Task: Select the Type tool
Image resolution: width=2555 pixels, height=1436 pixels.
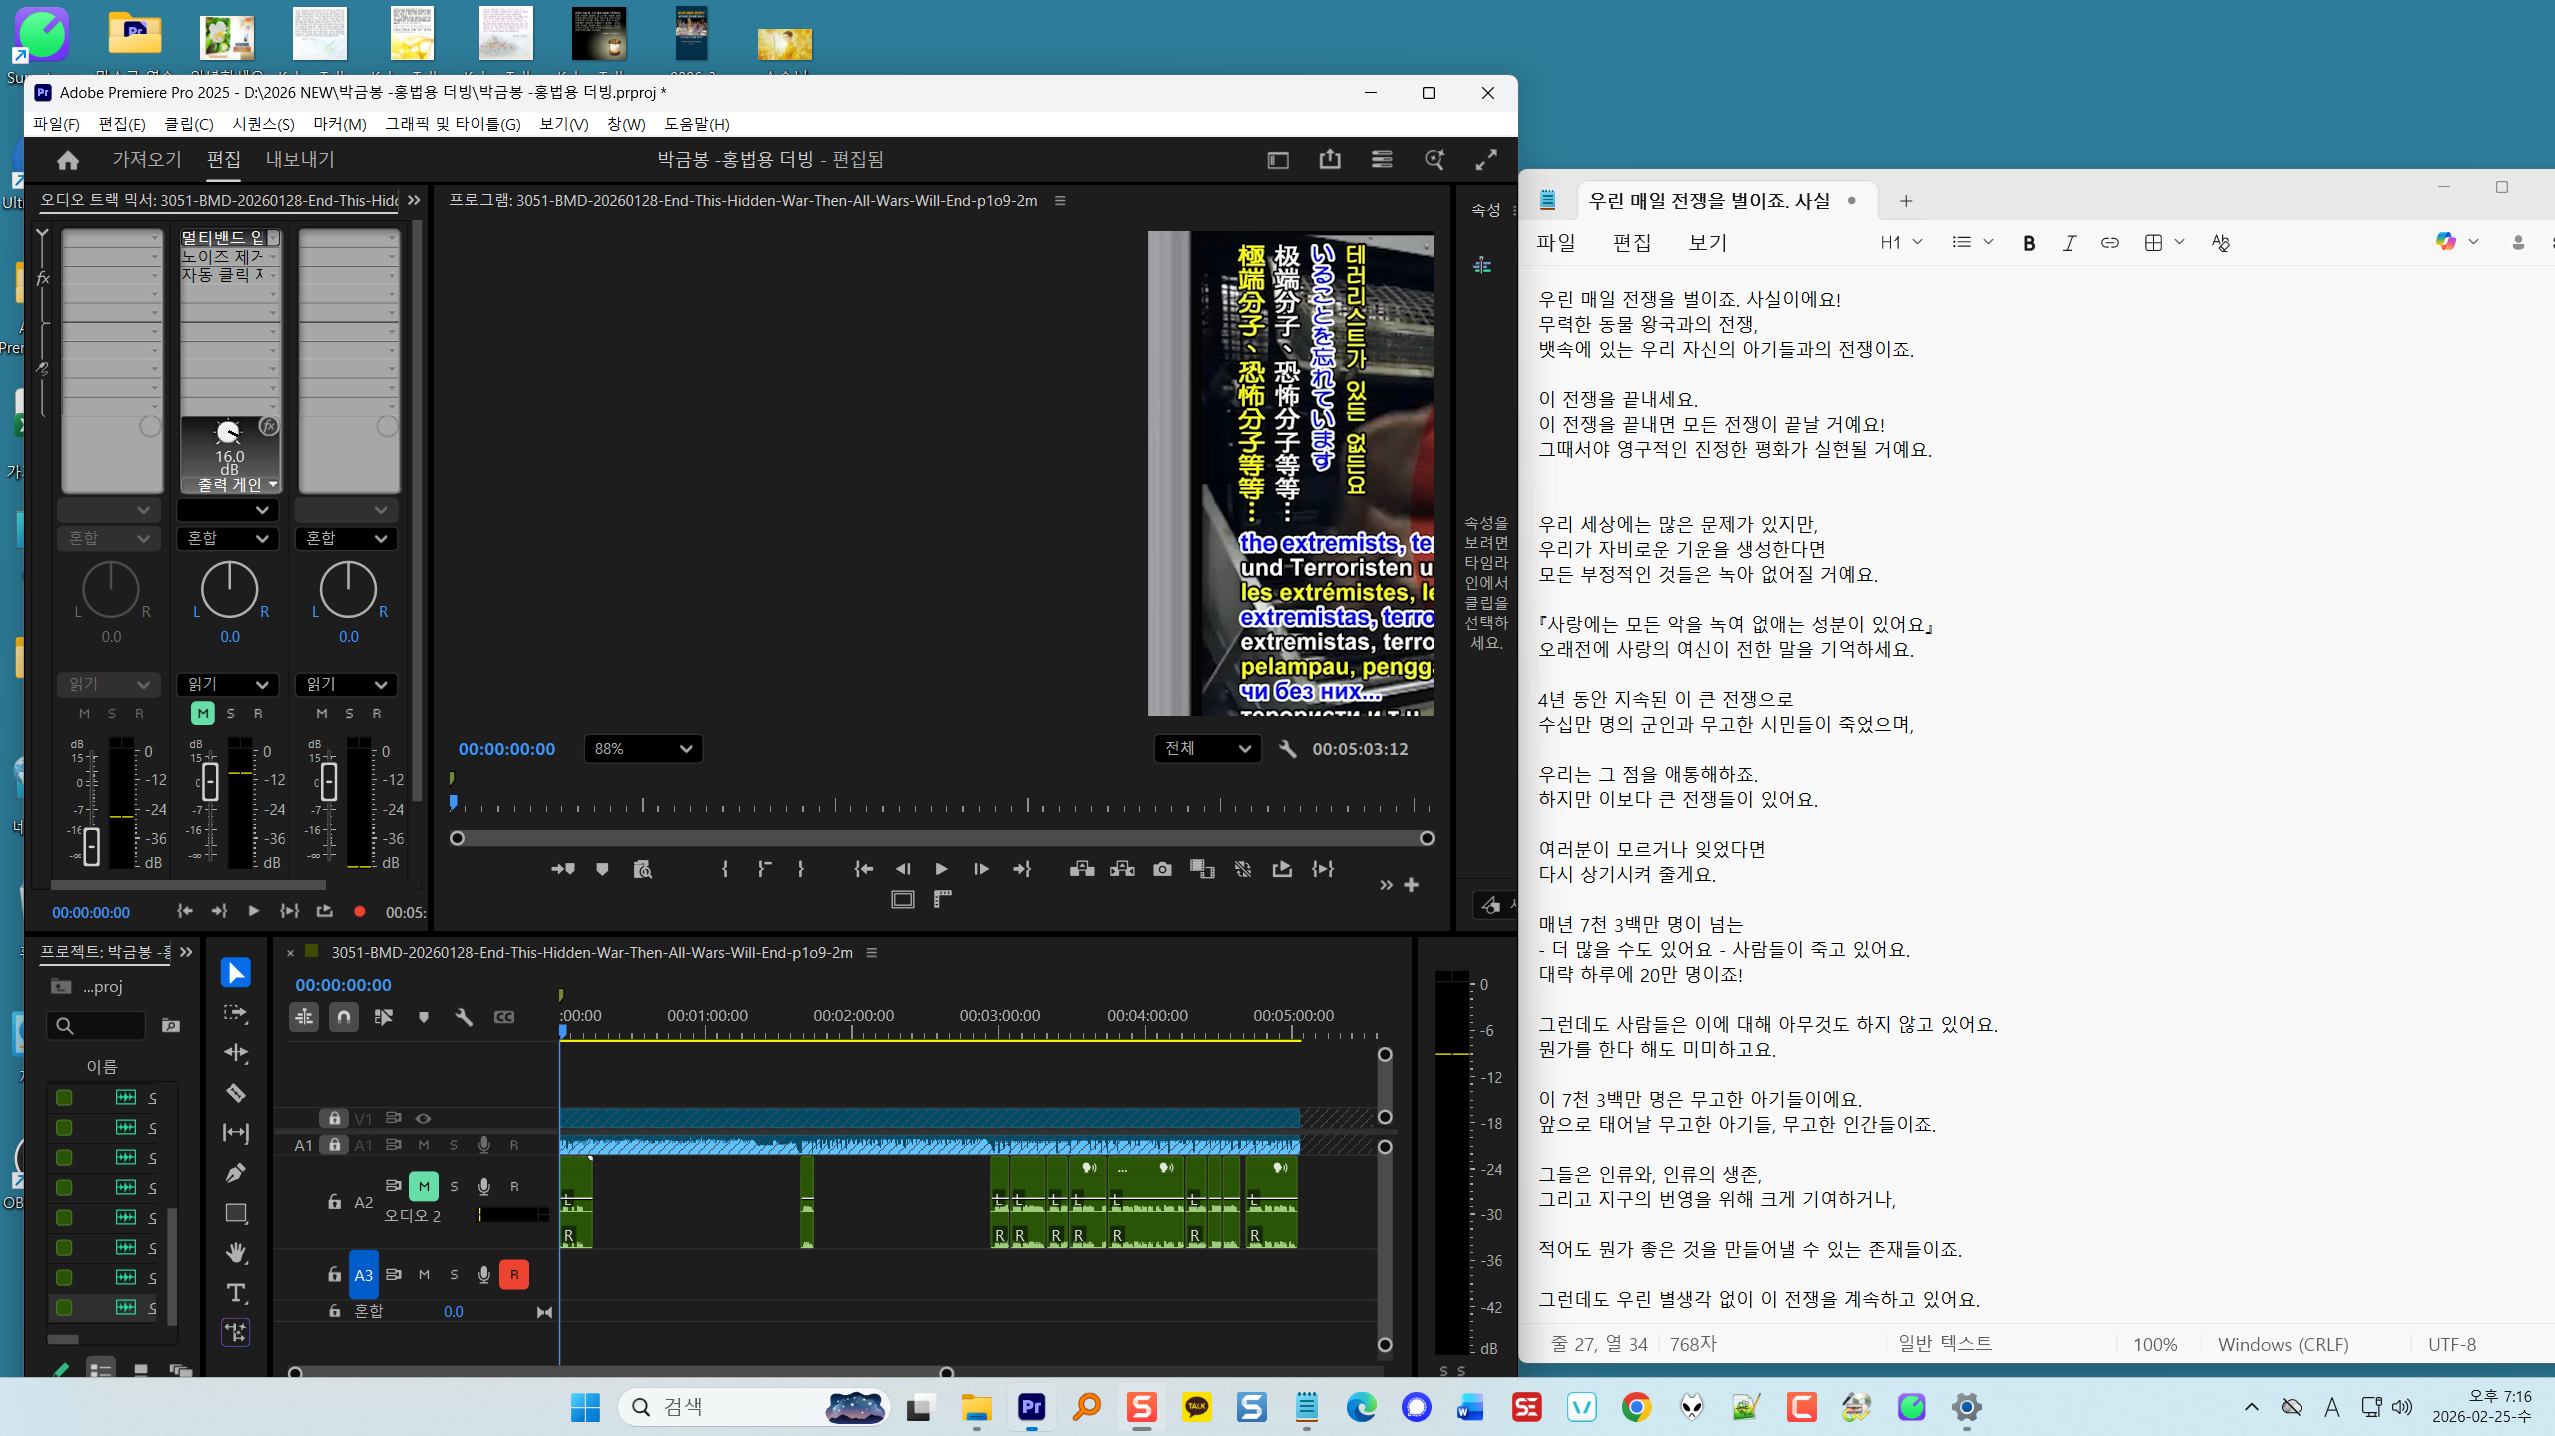Action: pos(236,1293)
